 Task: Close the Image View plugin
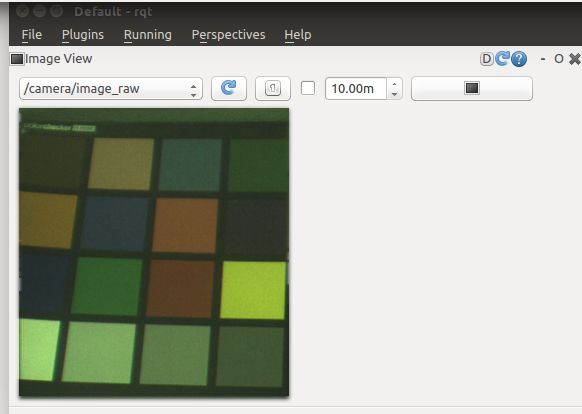575,59
